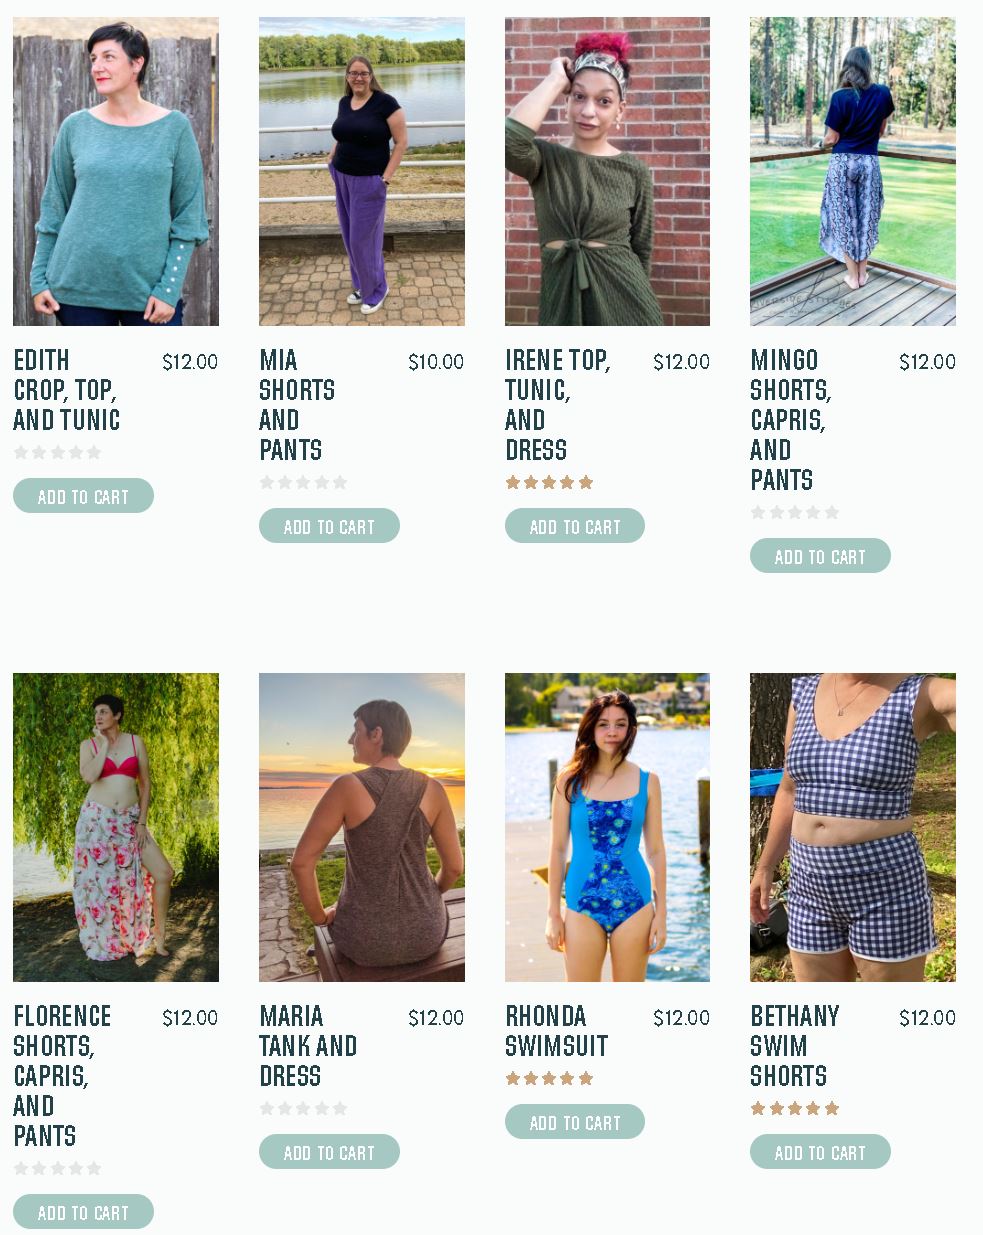Add Irene Top, Tunic, and Dress to cart
The image size is (983, 1235).
coord(575,526)
